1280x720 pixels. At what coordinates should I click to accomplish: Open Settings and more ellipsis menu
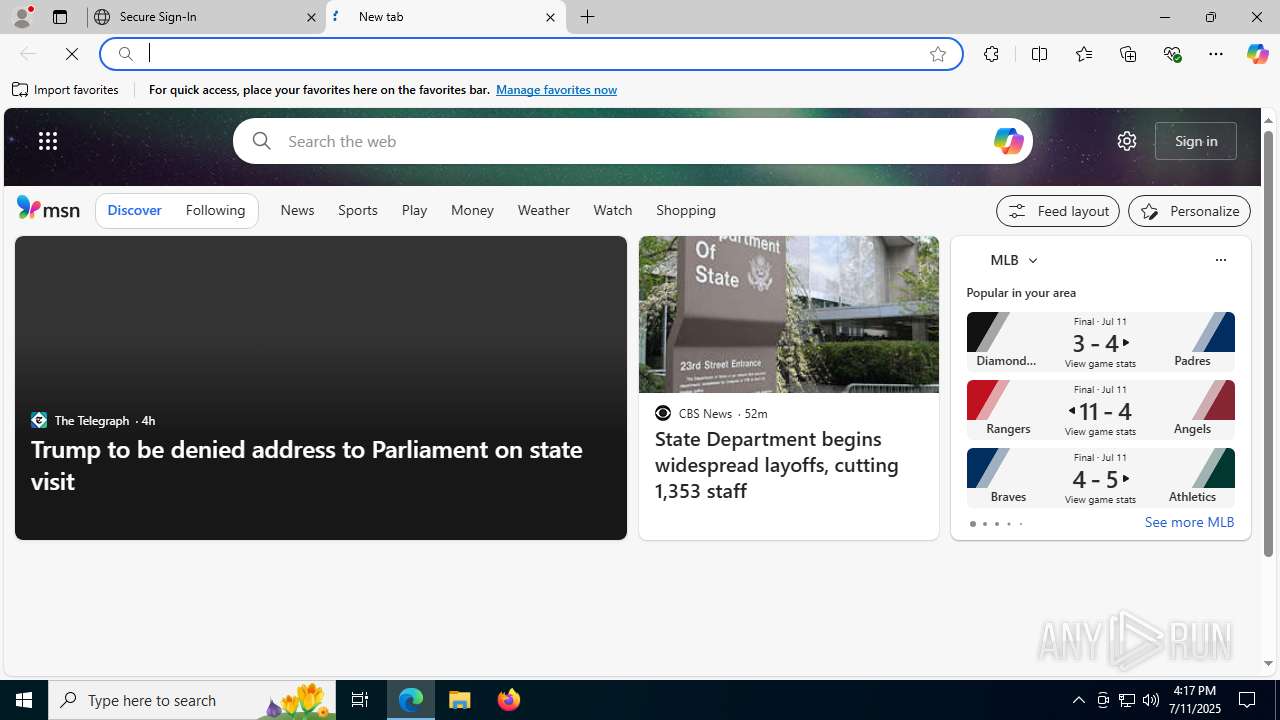tap(1216, 54)
